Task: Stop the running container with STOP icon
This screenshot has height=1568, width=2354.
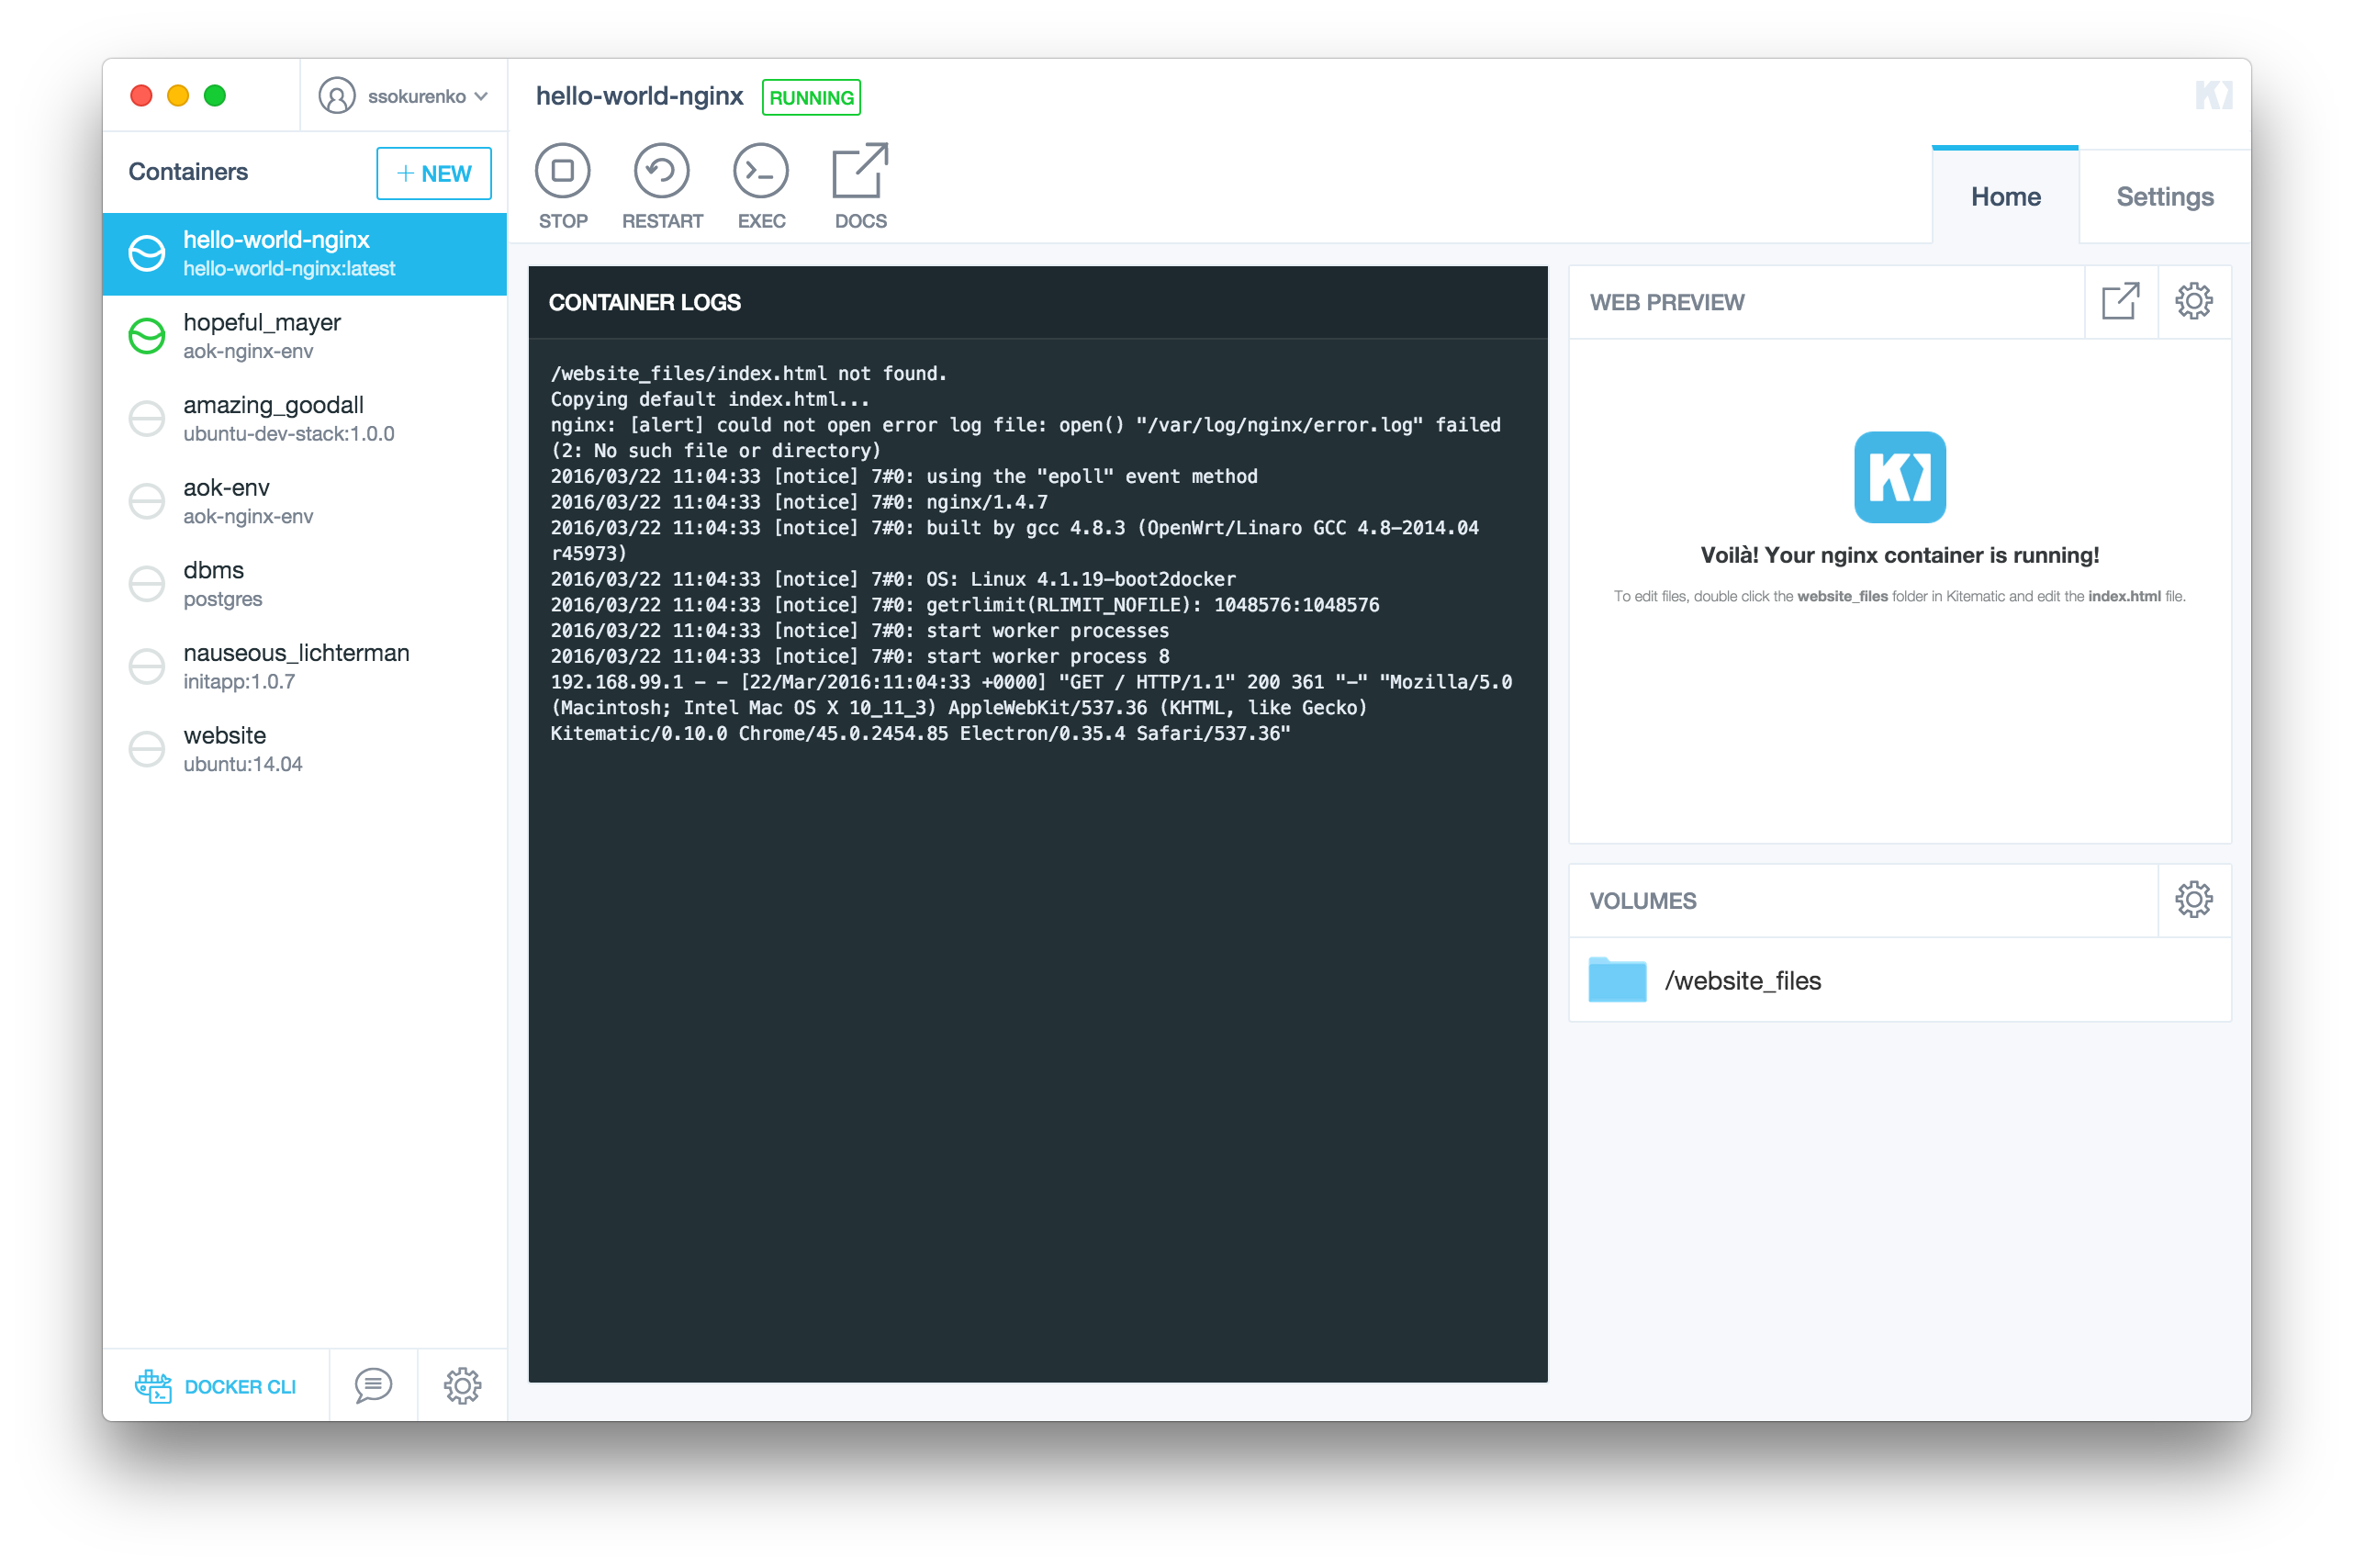Action: (563, 171)
